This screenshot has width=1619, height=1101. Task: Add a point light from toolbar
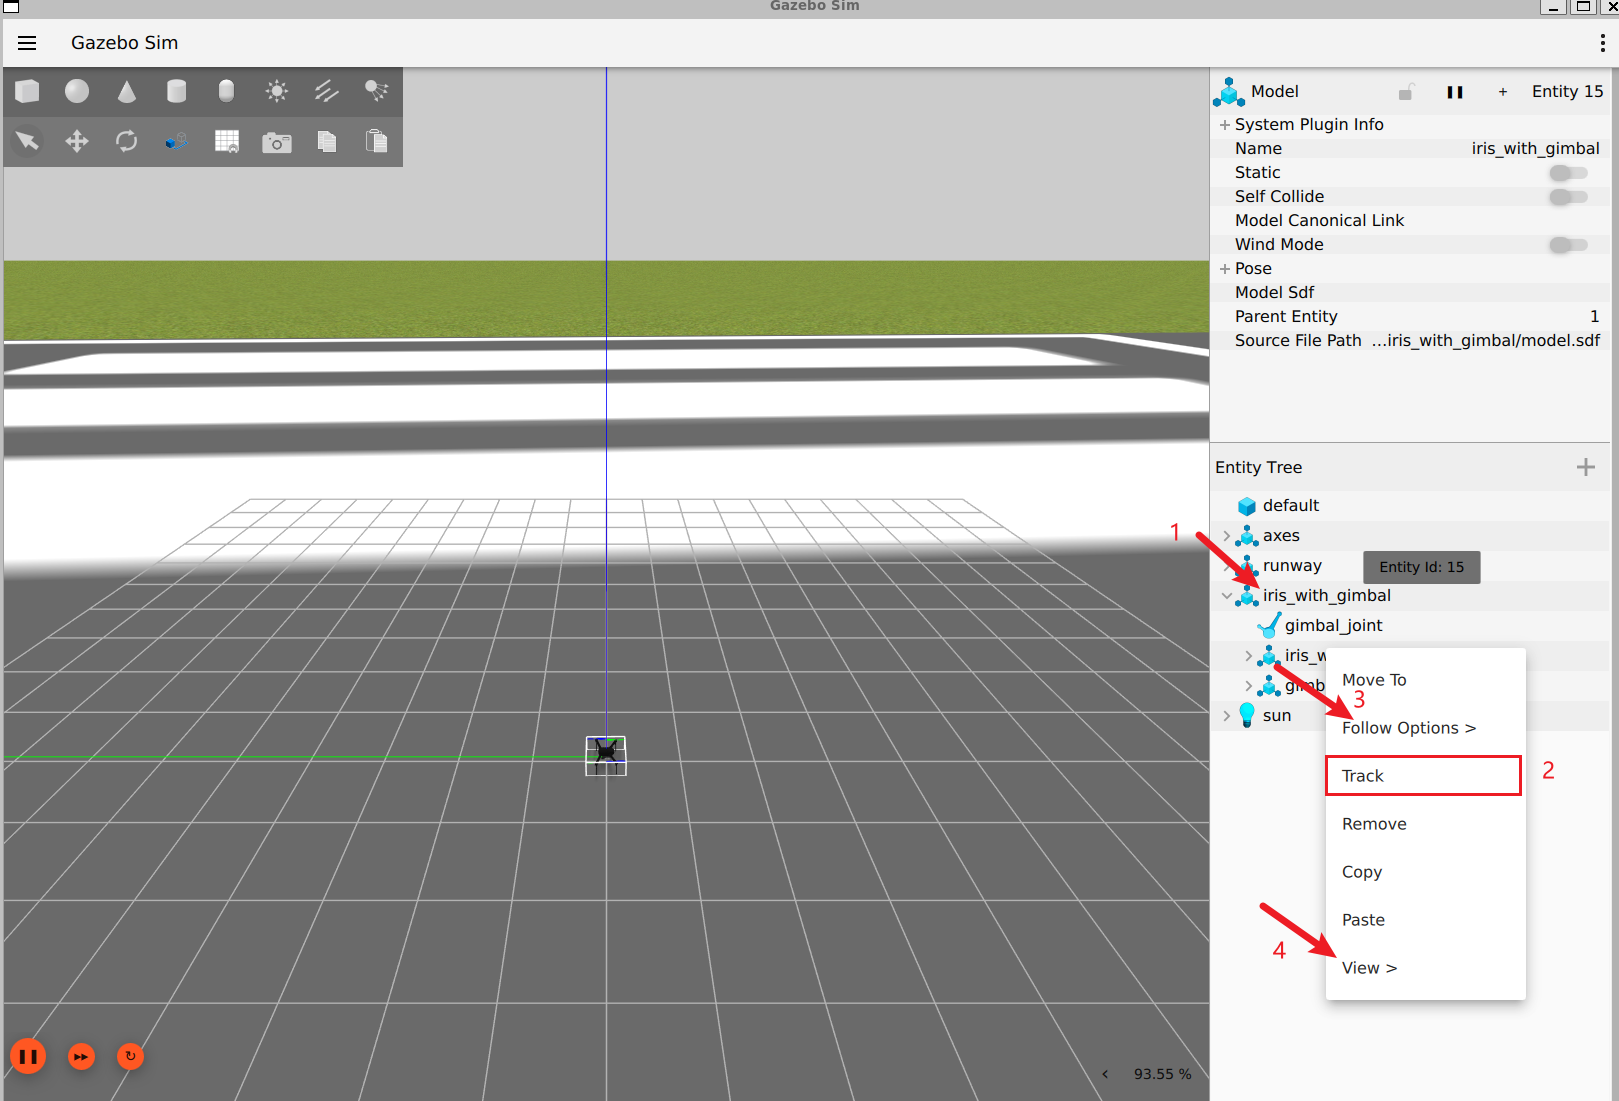tap(276, 92)
